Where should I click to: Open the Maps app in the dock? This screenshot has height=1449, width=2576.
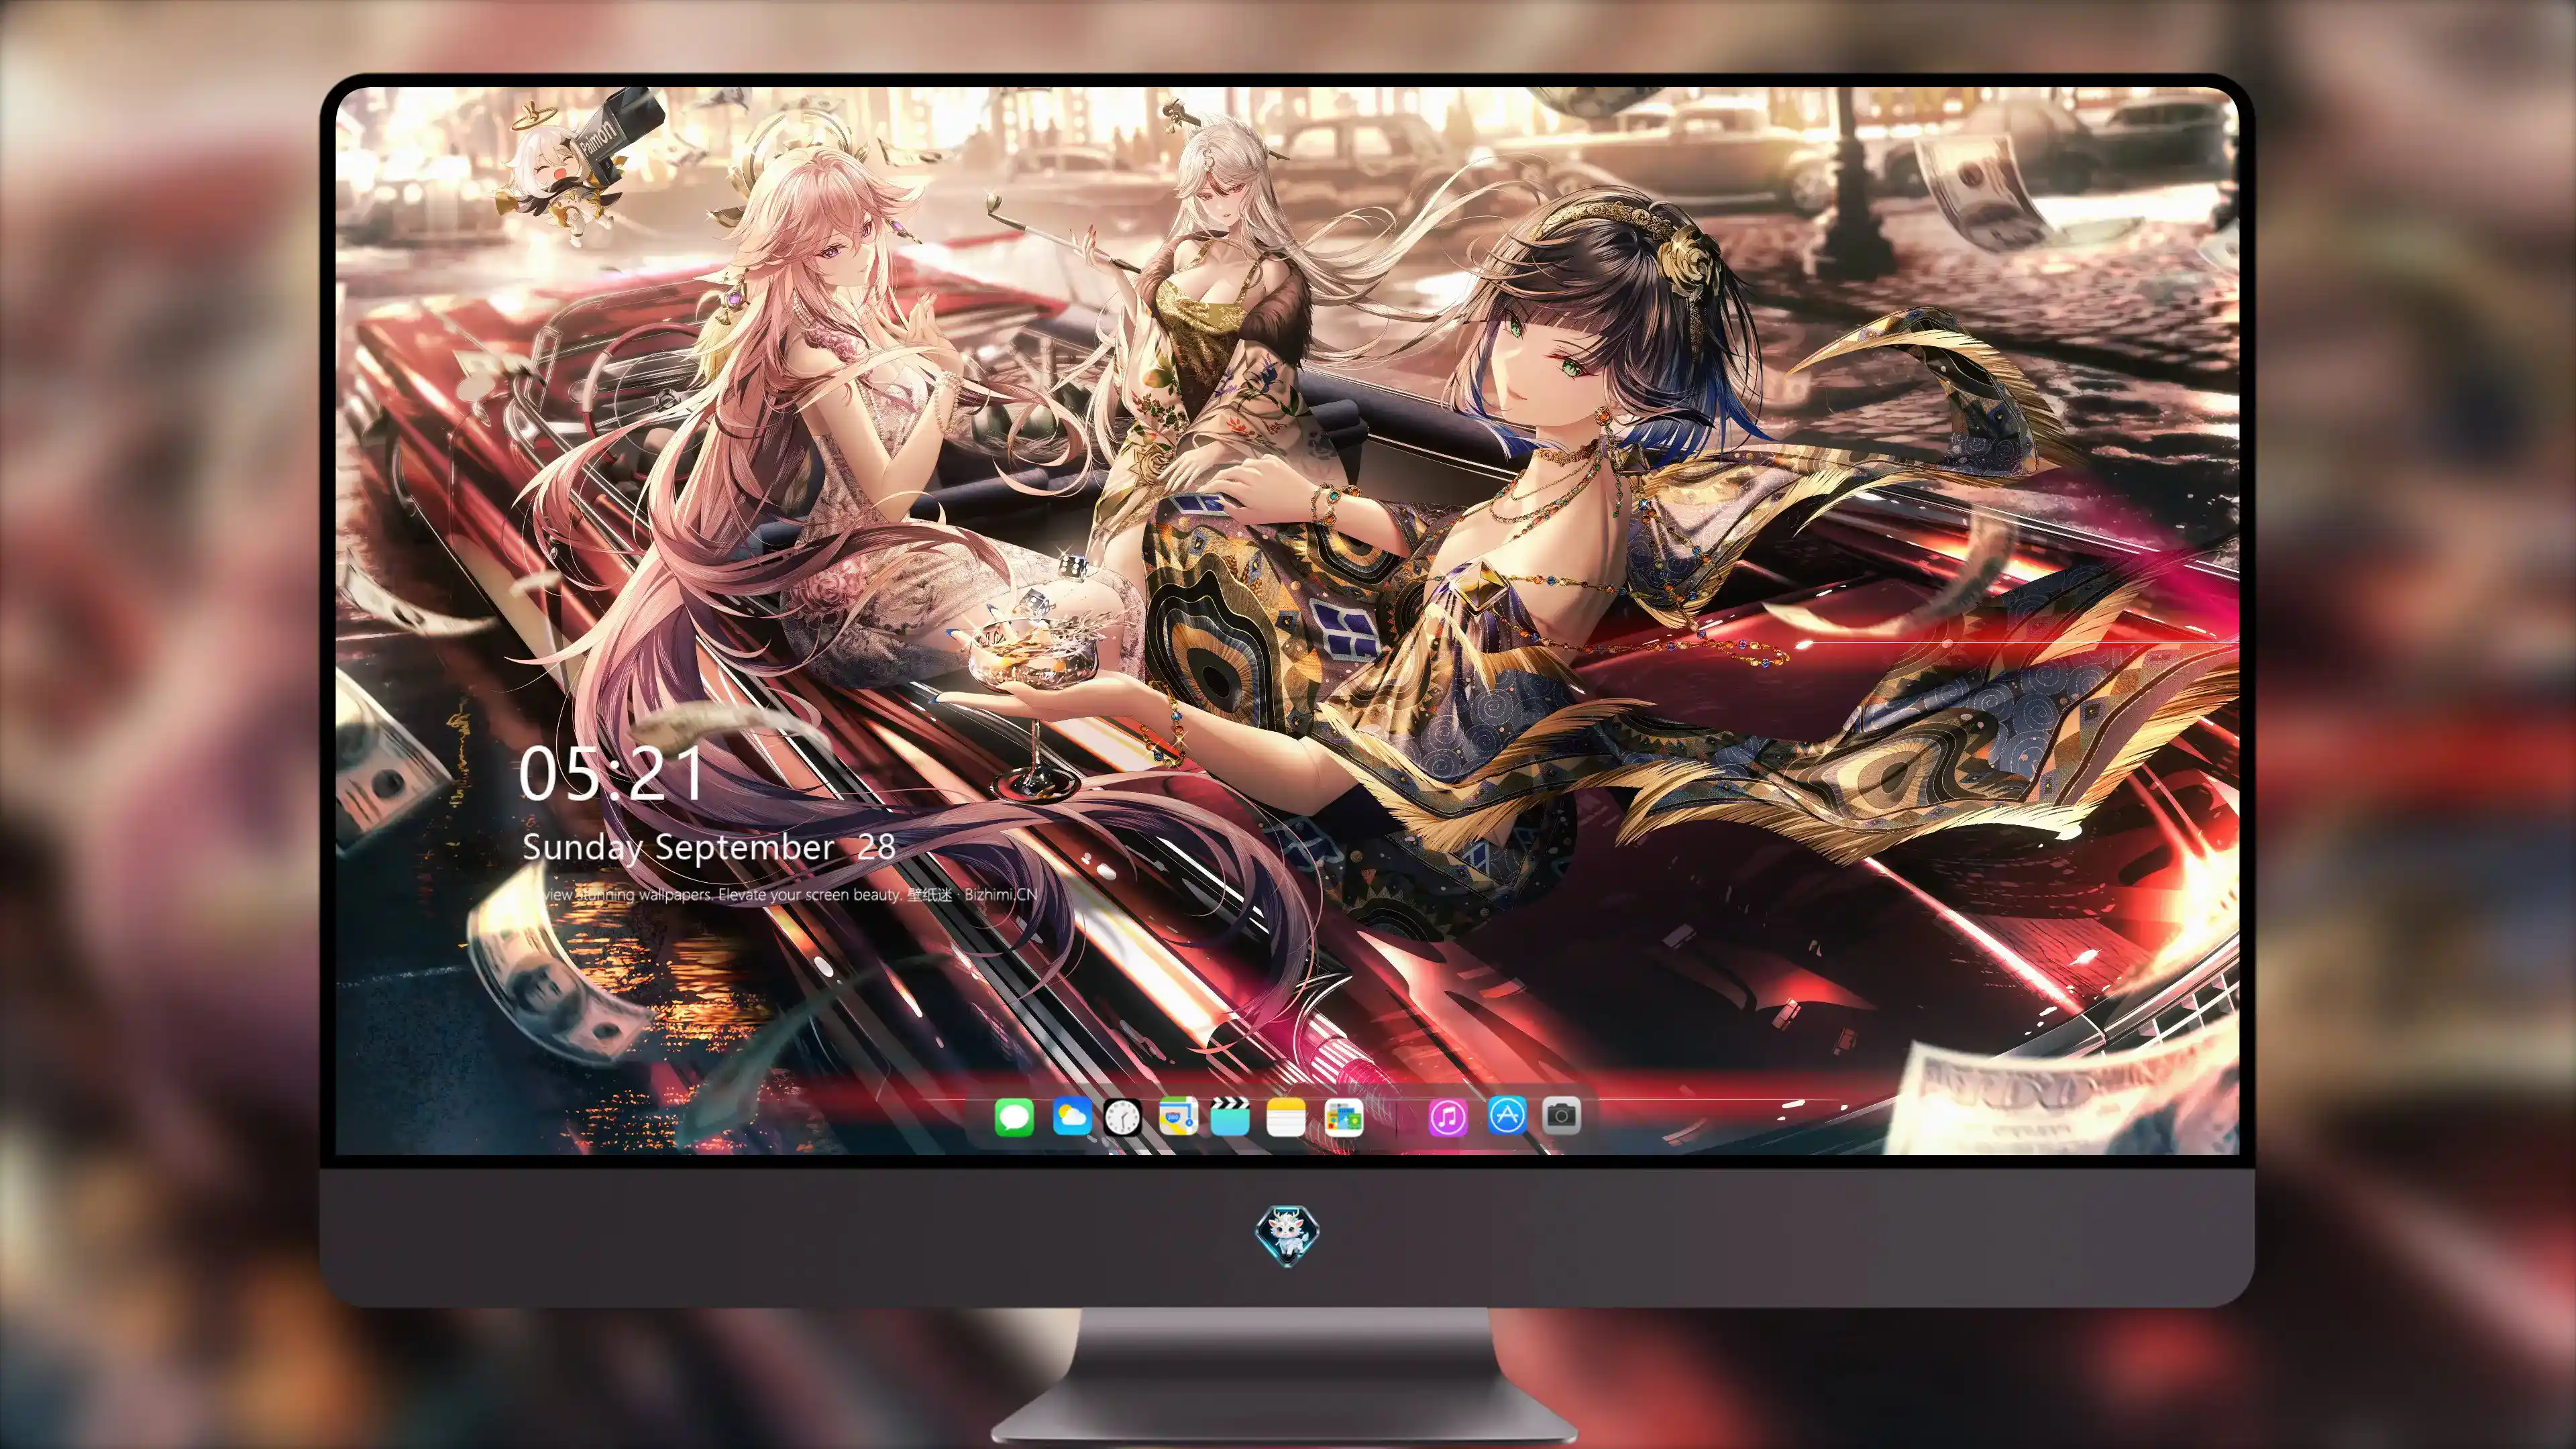pyautogui.click(x=1178, y=1117)
